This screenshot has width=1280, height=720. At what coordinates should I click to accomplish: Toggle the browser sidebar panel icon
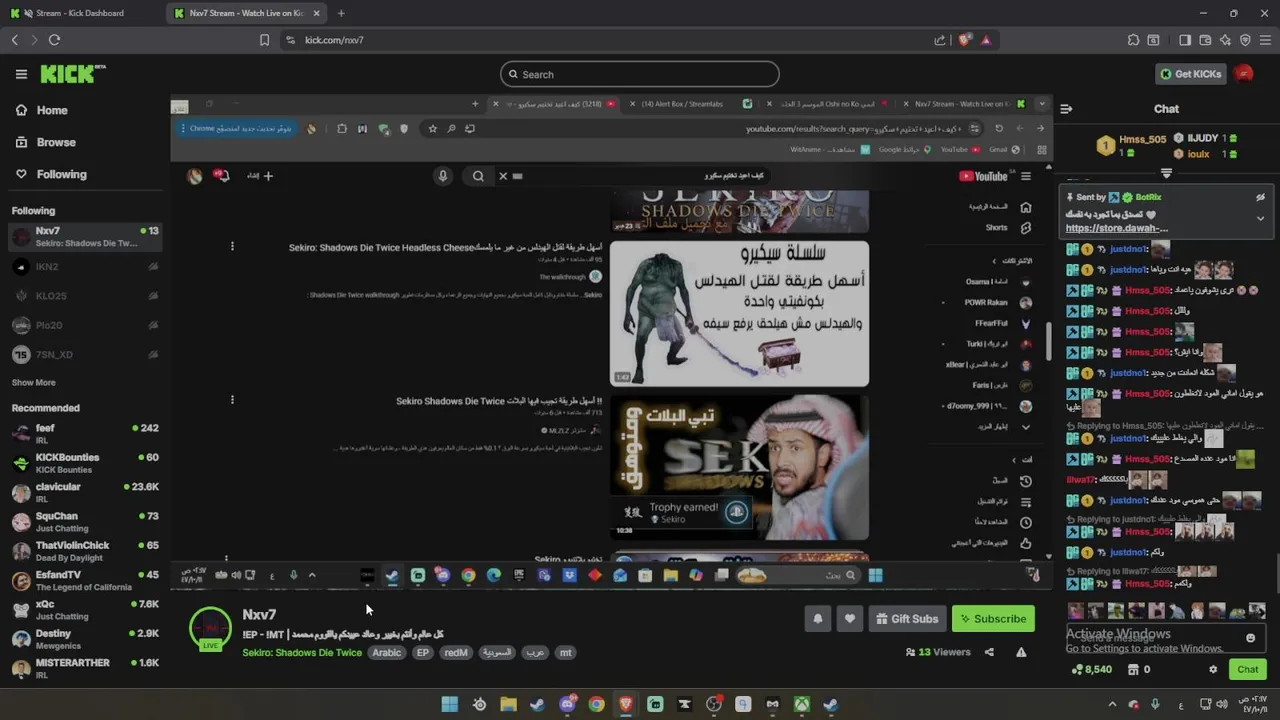tap(1185, 40)
